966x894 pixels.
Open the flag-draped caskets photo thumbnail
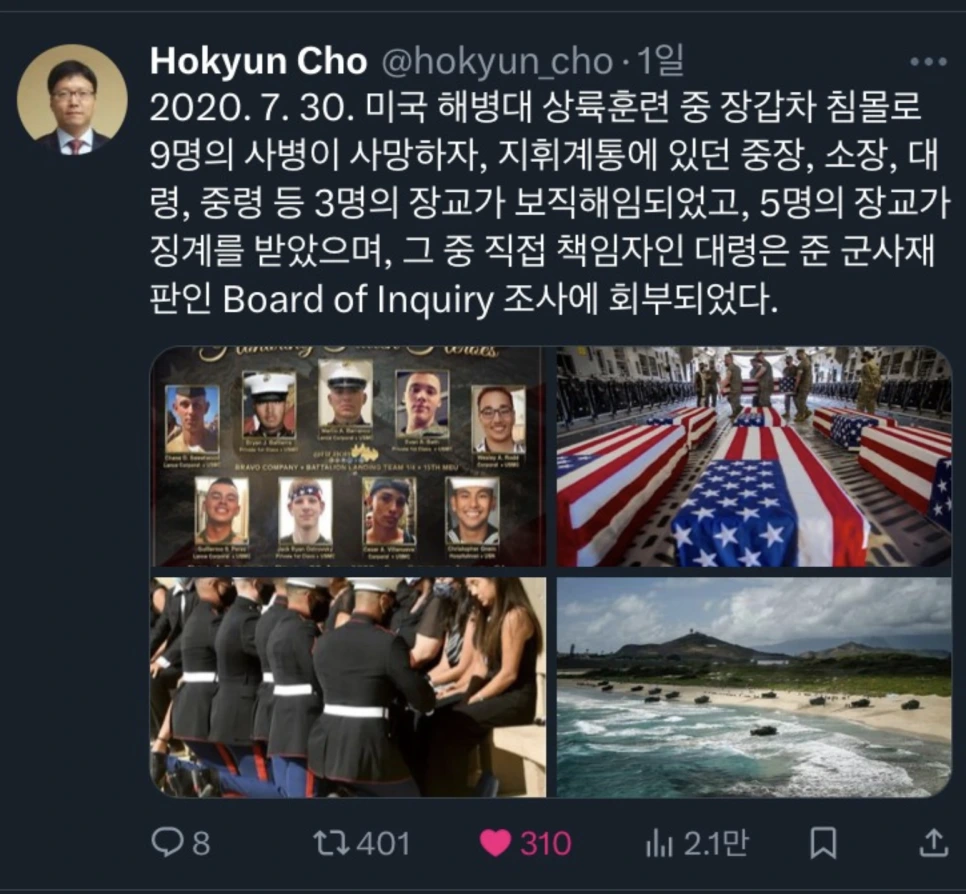point(754,457)
